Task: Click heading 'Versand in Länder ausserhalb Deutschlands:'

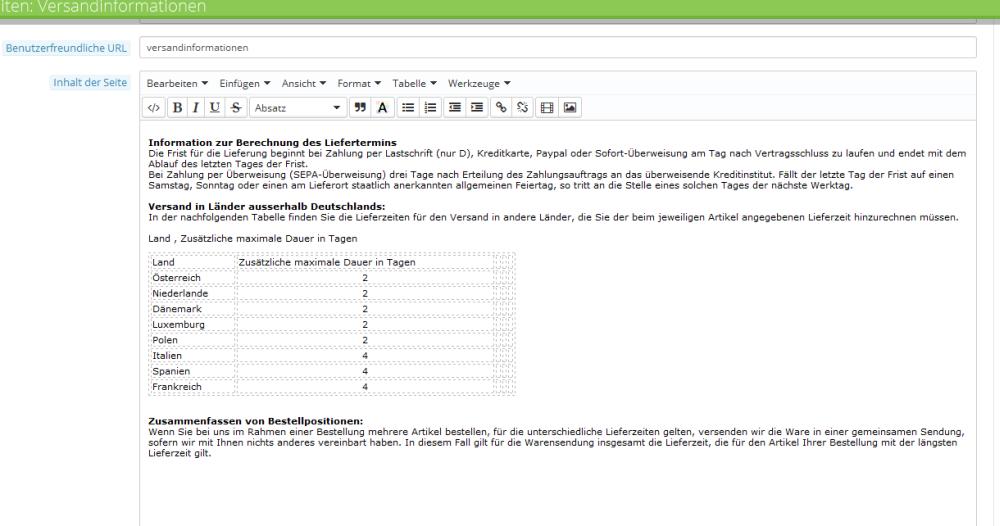Action: pos(267,207)
